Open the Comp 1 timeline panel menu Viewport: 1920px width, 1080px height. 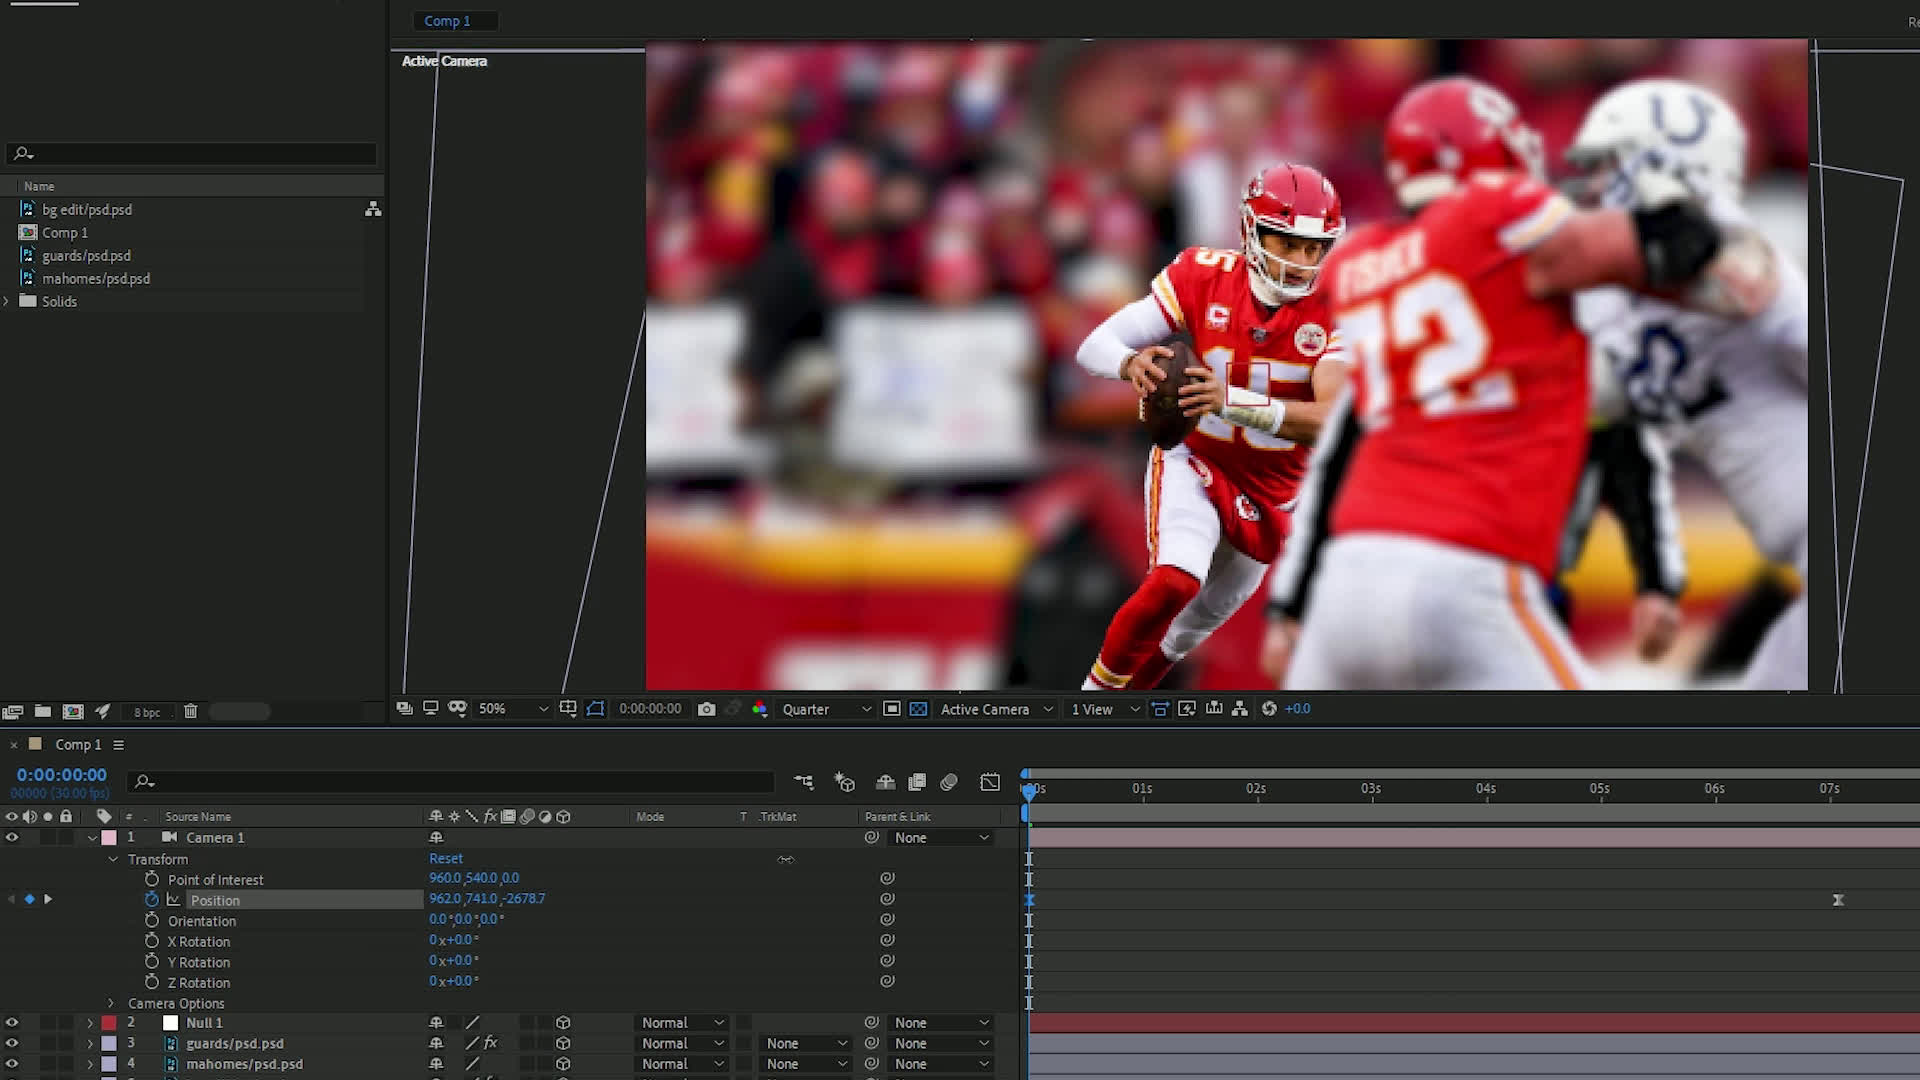[x=118, y=745]
